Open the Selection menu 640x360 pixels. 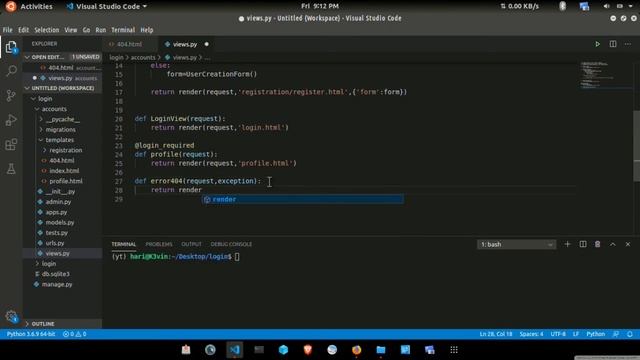[x=47, y=30]
